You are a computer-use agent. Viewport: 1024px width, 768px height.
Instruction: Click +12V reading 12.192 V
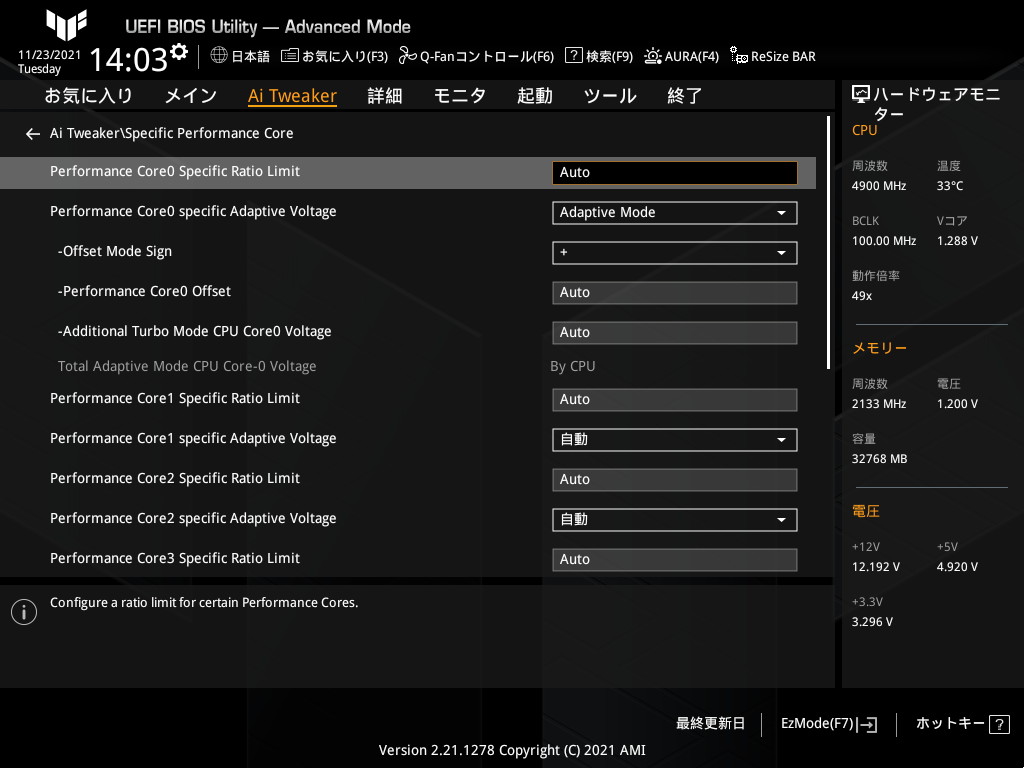[x=876, y=567]
